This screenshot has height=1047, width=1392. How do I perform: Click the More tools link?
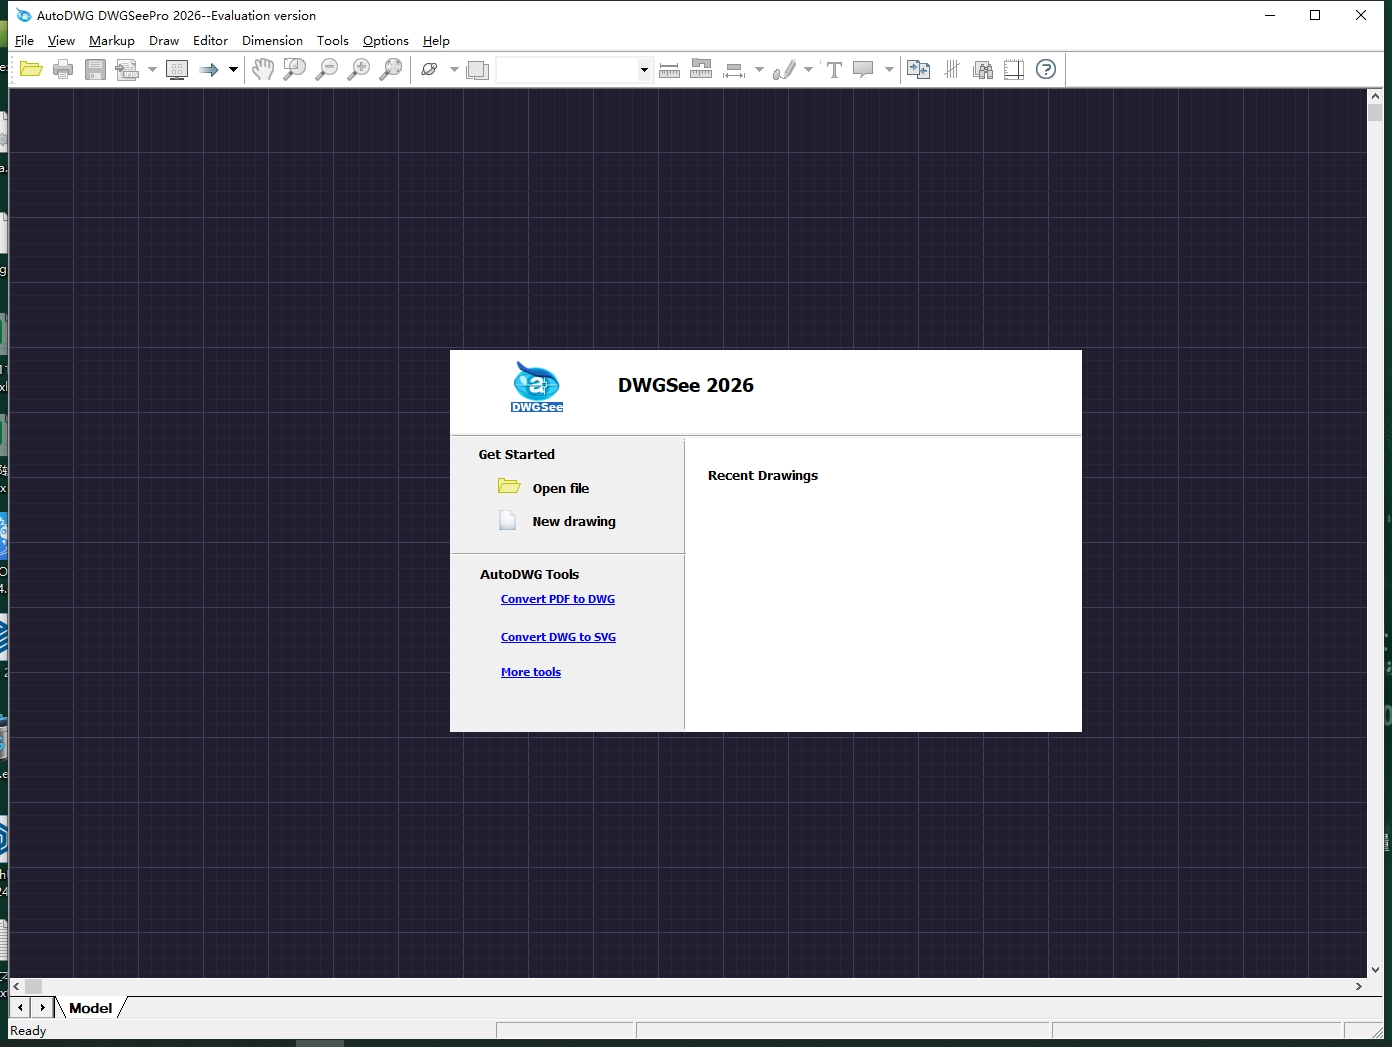[530, 672]
